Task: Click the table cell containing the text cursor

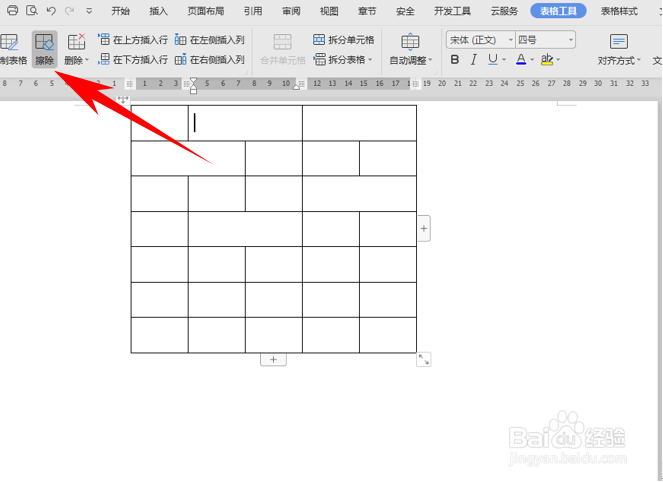Action: coord(245,123)
